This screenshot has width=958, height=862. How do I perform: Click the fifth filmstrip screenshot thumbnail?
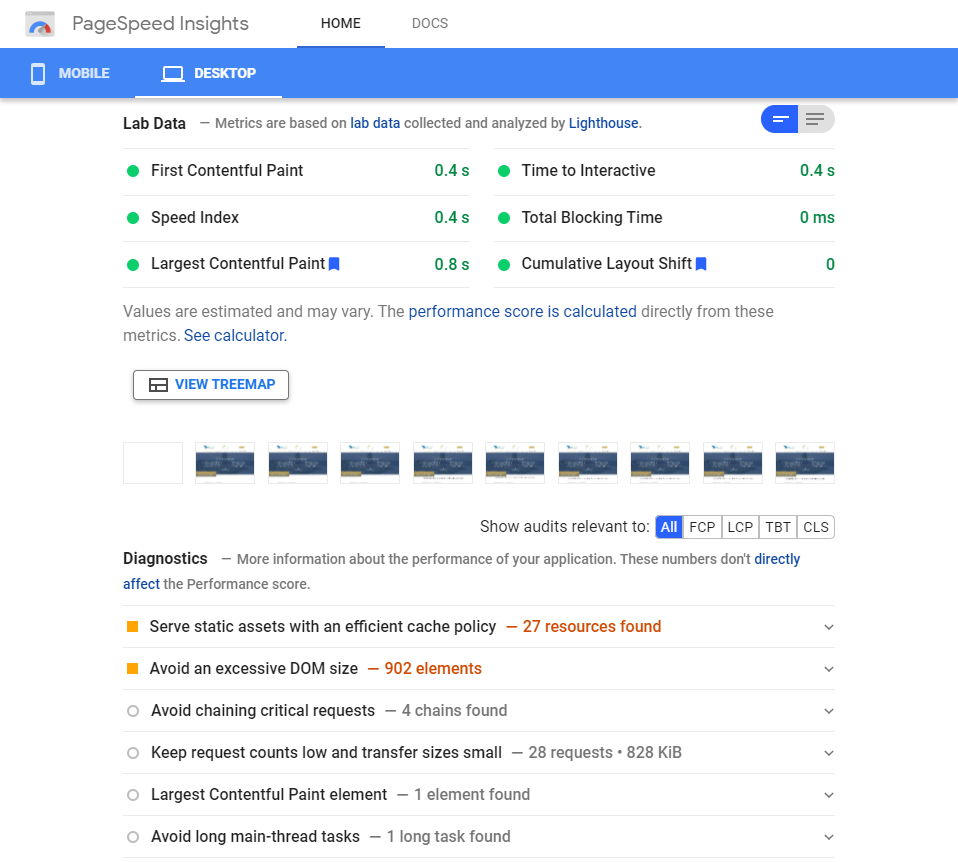pyautogui.click(x=442, y=463)
